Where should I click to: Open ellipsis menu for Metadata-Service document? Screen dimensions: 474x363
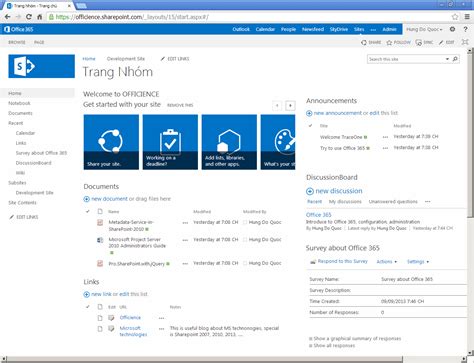click(x=185, y=223)
